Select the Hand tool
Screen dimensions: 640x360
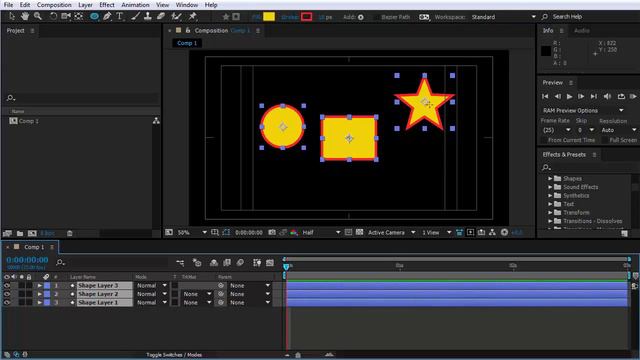click(x=25, y=16)
